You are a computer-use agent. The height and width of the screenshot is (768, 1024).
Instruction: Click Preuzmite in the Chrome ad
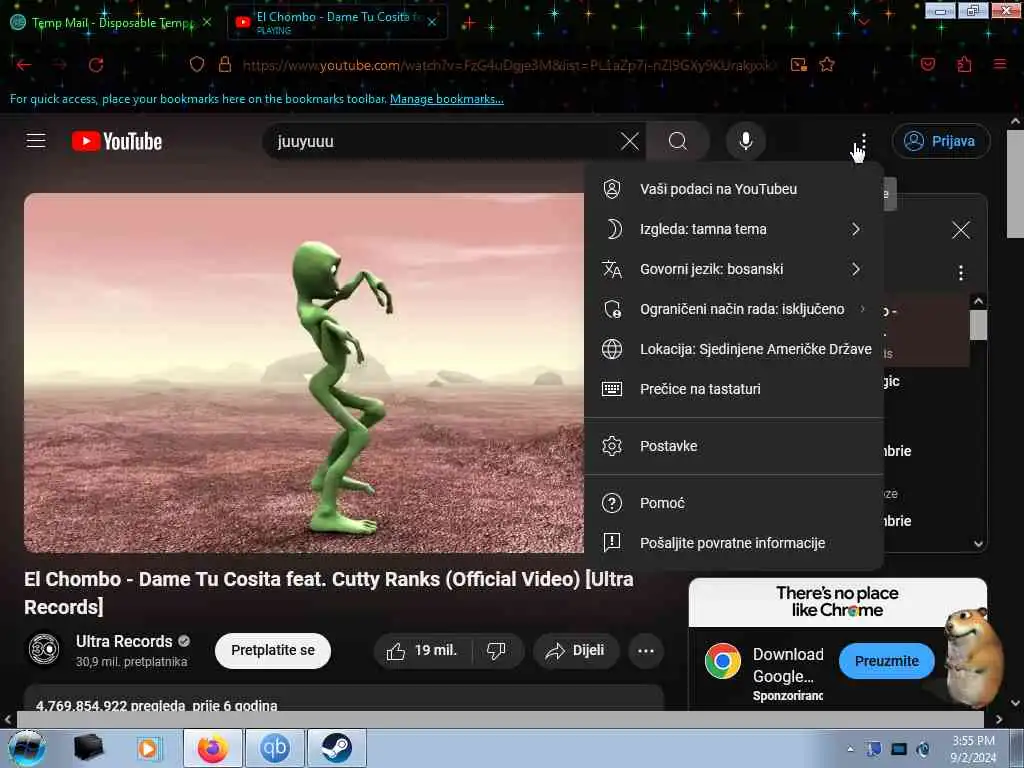[886, 661]
